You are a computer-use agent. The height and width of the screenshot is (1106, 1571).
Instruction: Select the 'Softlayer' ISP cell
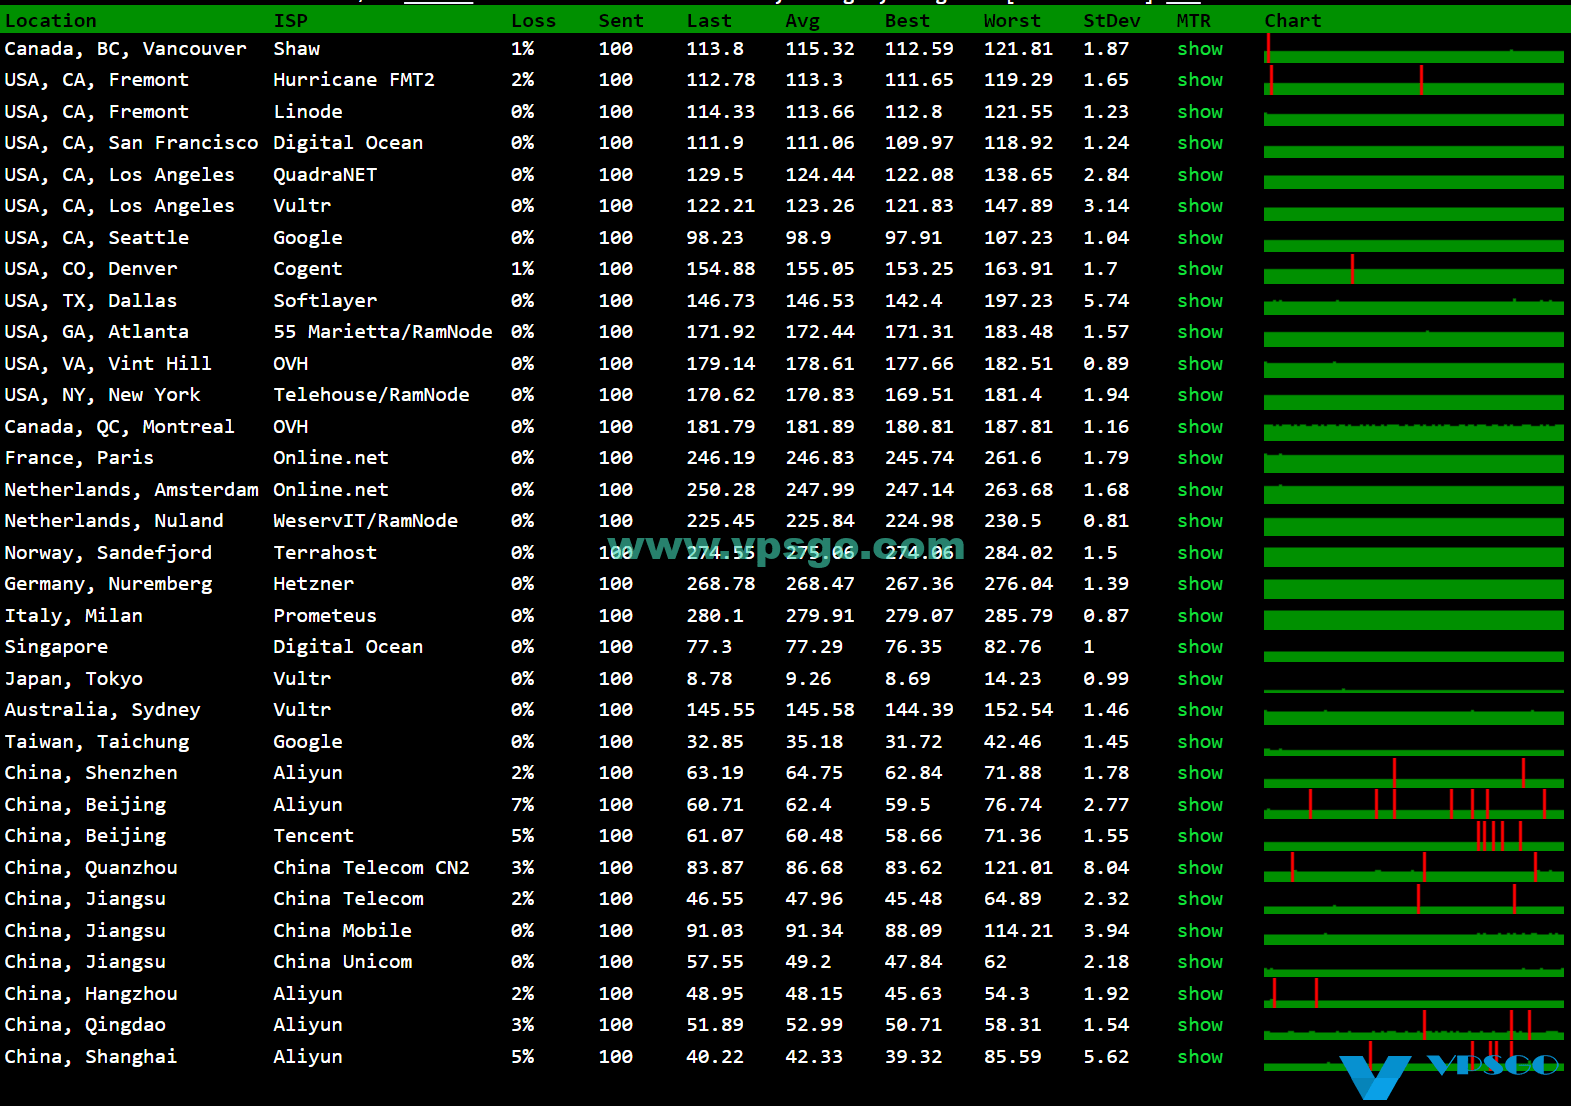pos(325,301)
